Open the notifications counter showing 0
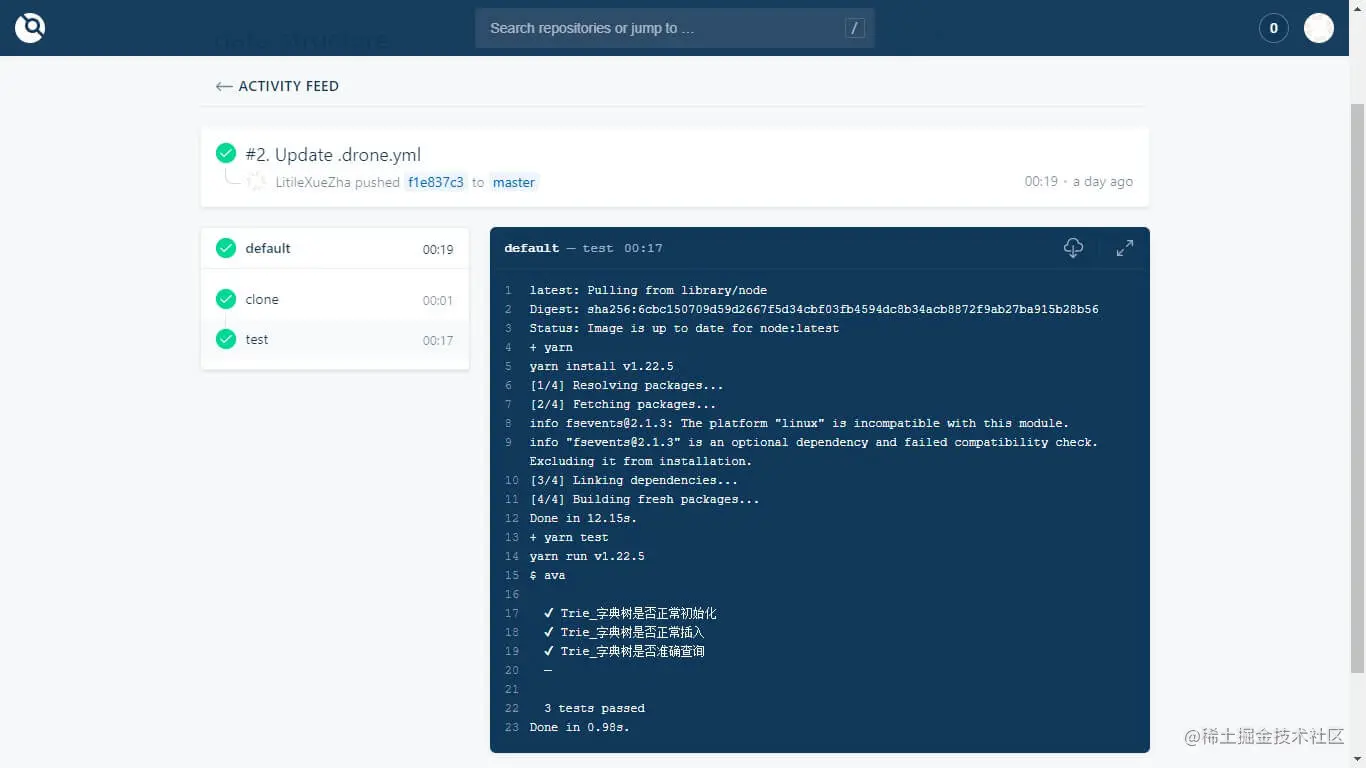 pos(1273,28)
